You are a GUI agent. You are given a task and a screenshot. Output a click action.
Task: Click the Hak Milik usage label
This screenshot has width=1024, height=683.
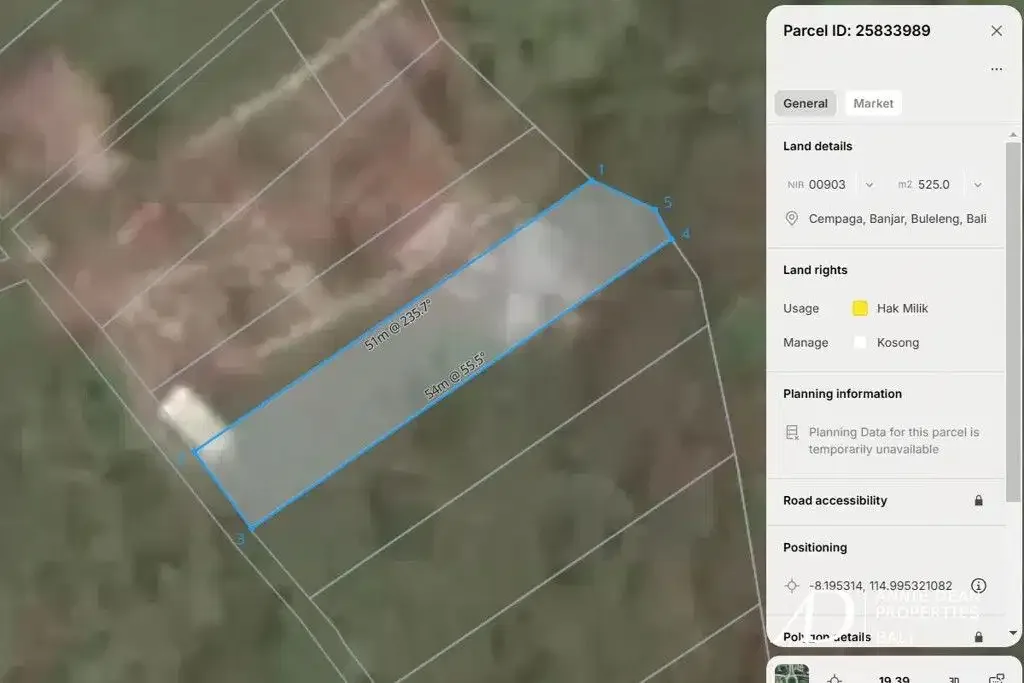click(x=902, y=308)
